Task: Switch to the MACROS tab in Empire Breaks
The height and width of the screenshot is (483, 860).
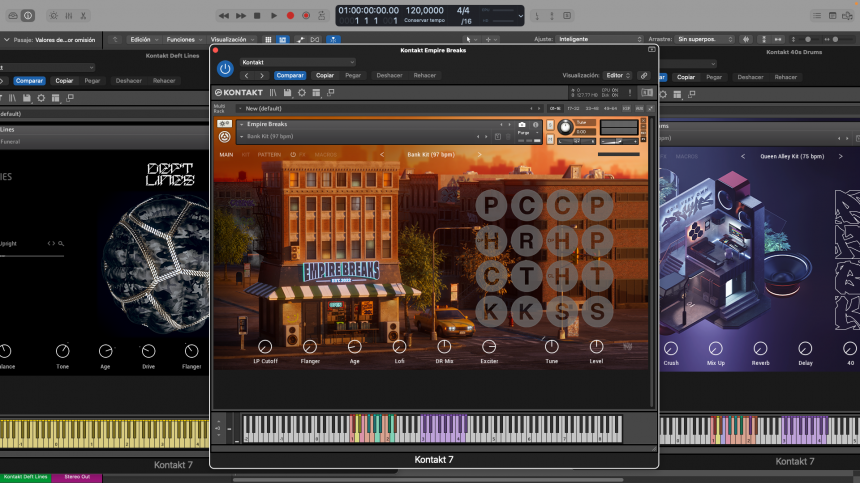Action: pyautogui.click(x=325, y=155)
